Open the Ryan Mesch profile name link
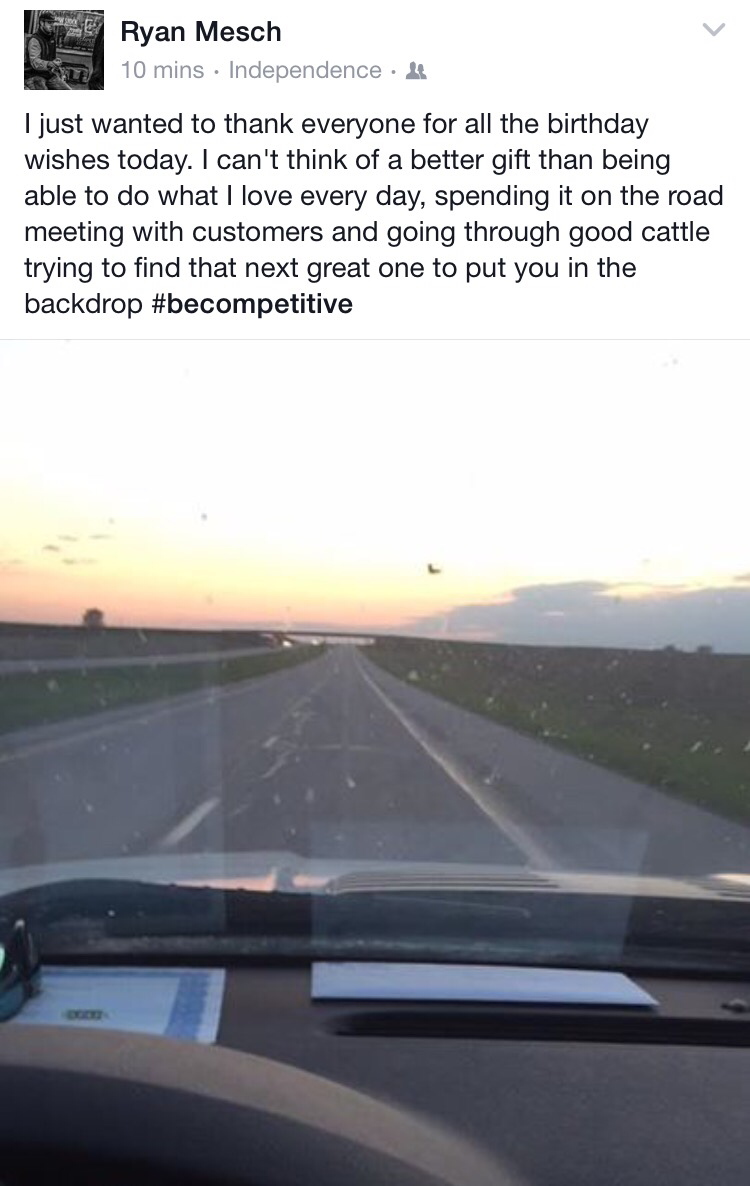The height and width of the screenshot is (1186, 750). tap(201, 32)
